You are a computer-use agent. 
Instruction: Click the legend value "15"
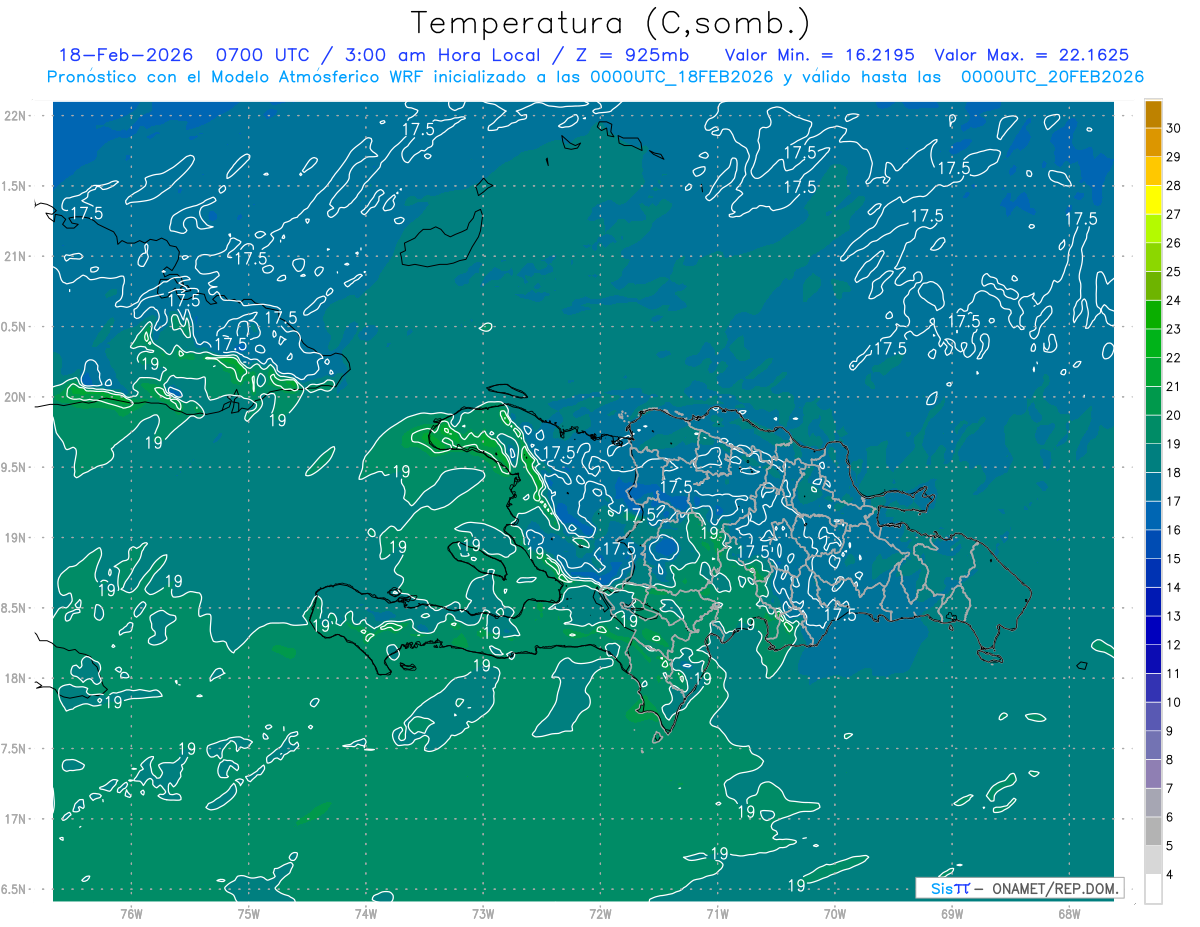pyautogui.click(x=1174, y=559)
